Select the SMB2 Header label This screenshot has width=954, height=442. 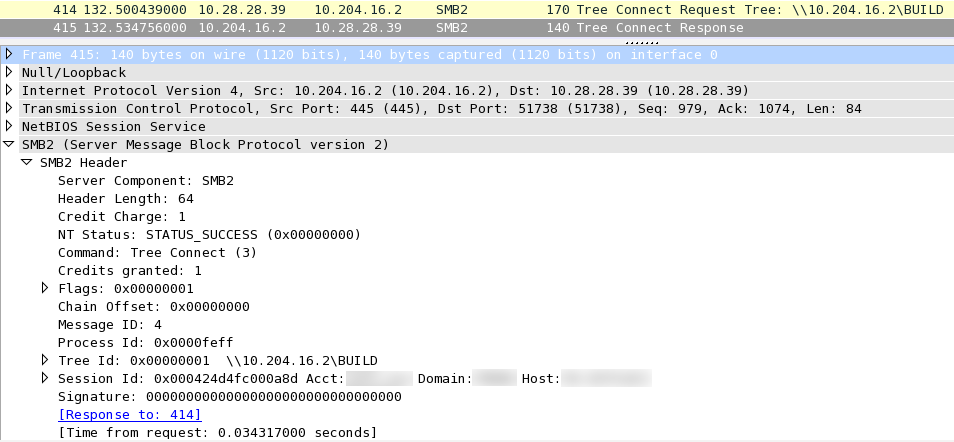[x=84, y=163]
